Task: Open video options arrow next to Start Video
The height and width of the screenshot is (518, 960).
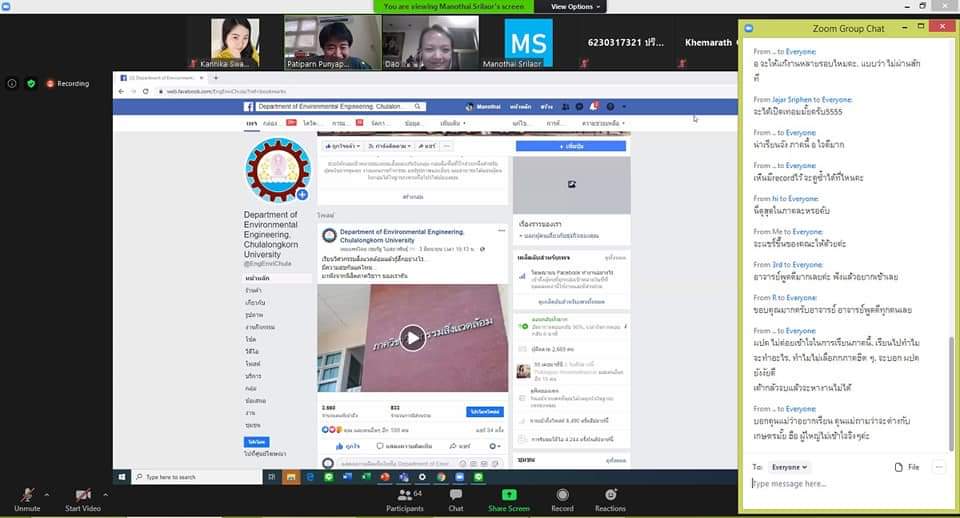Action: (x=106, y=495)
